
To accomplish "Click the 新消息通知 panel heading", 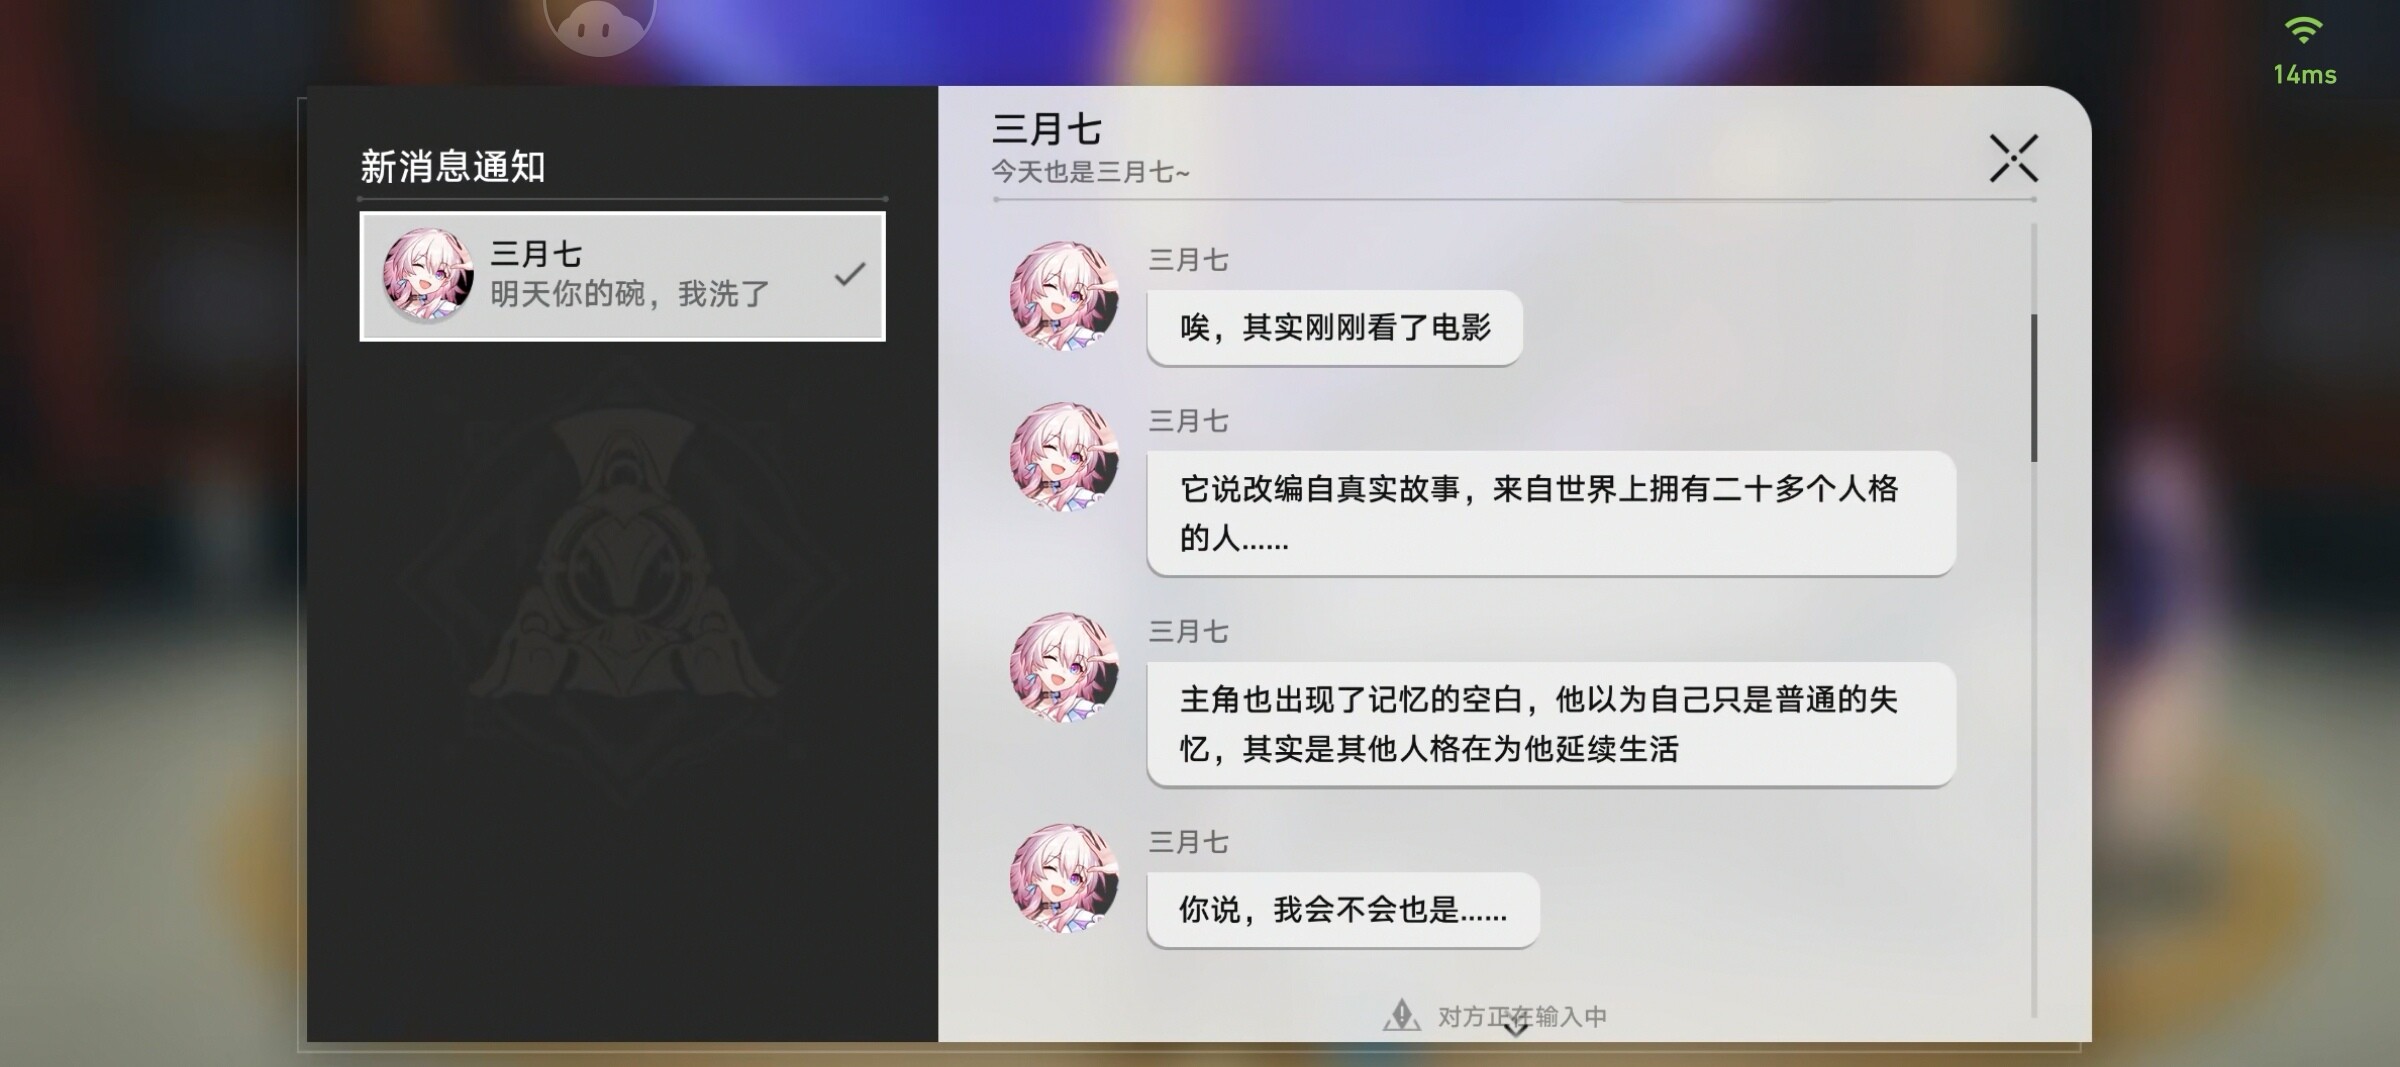I will tap(452, 167).
